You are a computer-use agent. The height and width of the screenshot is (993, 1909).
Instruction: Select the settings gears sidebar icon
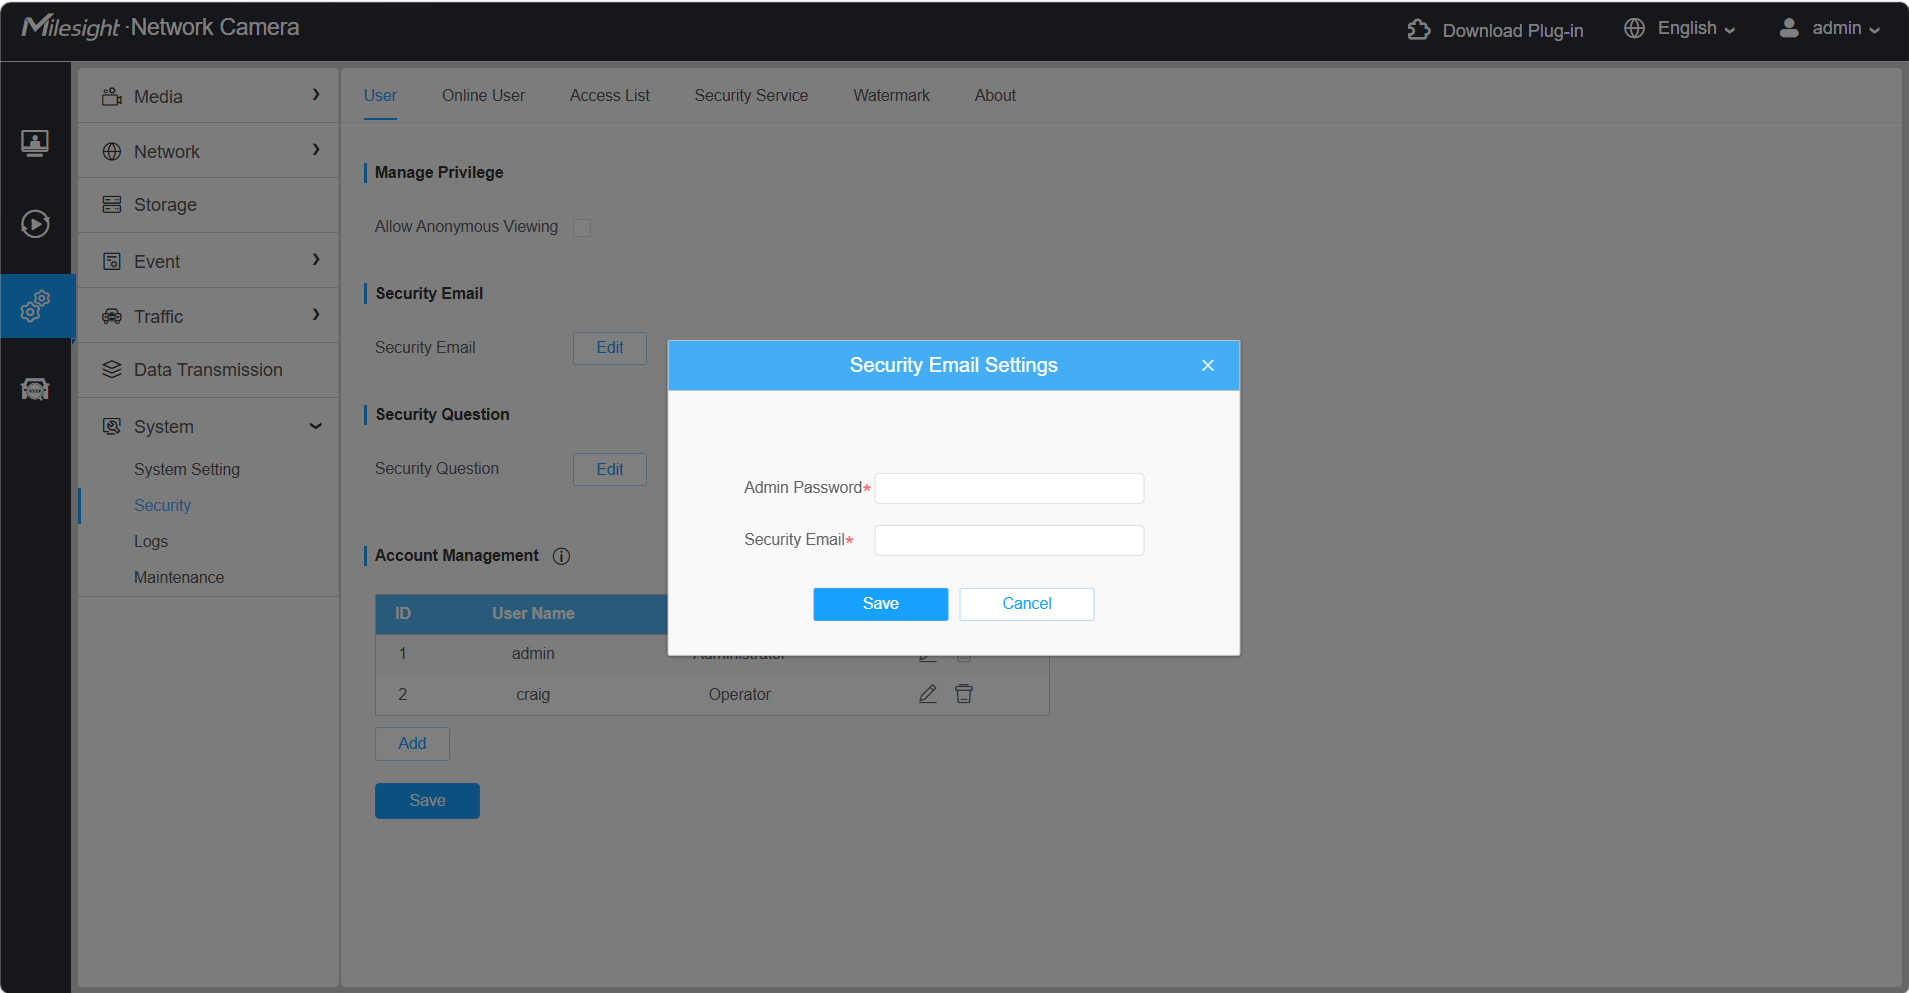pos(36,306)
